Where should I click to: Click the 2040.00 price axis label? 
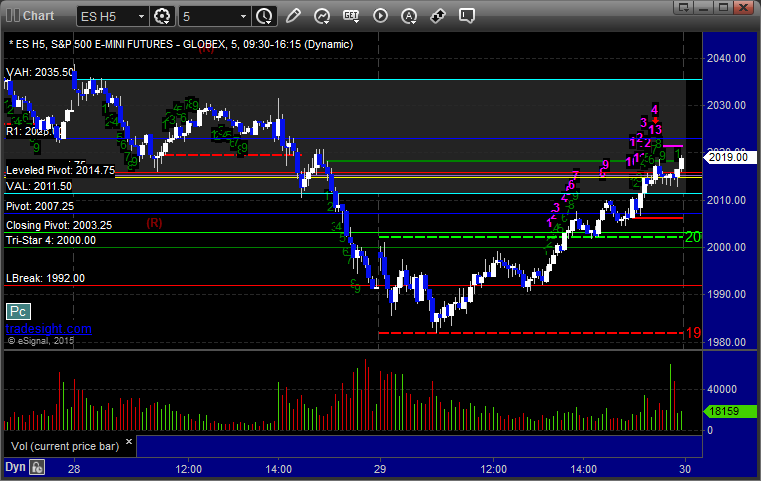click(726, 58)
